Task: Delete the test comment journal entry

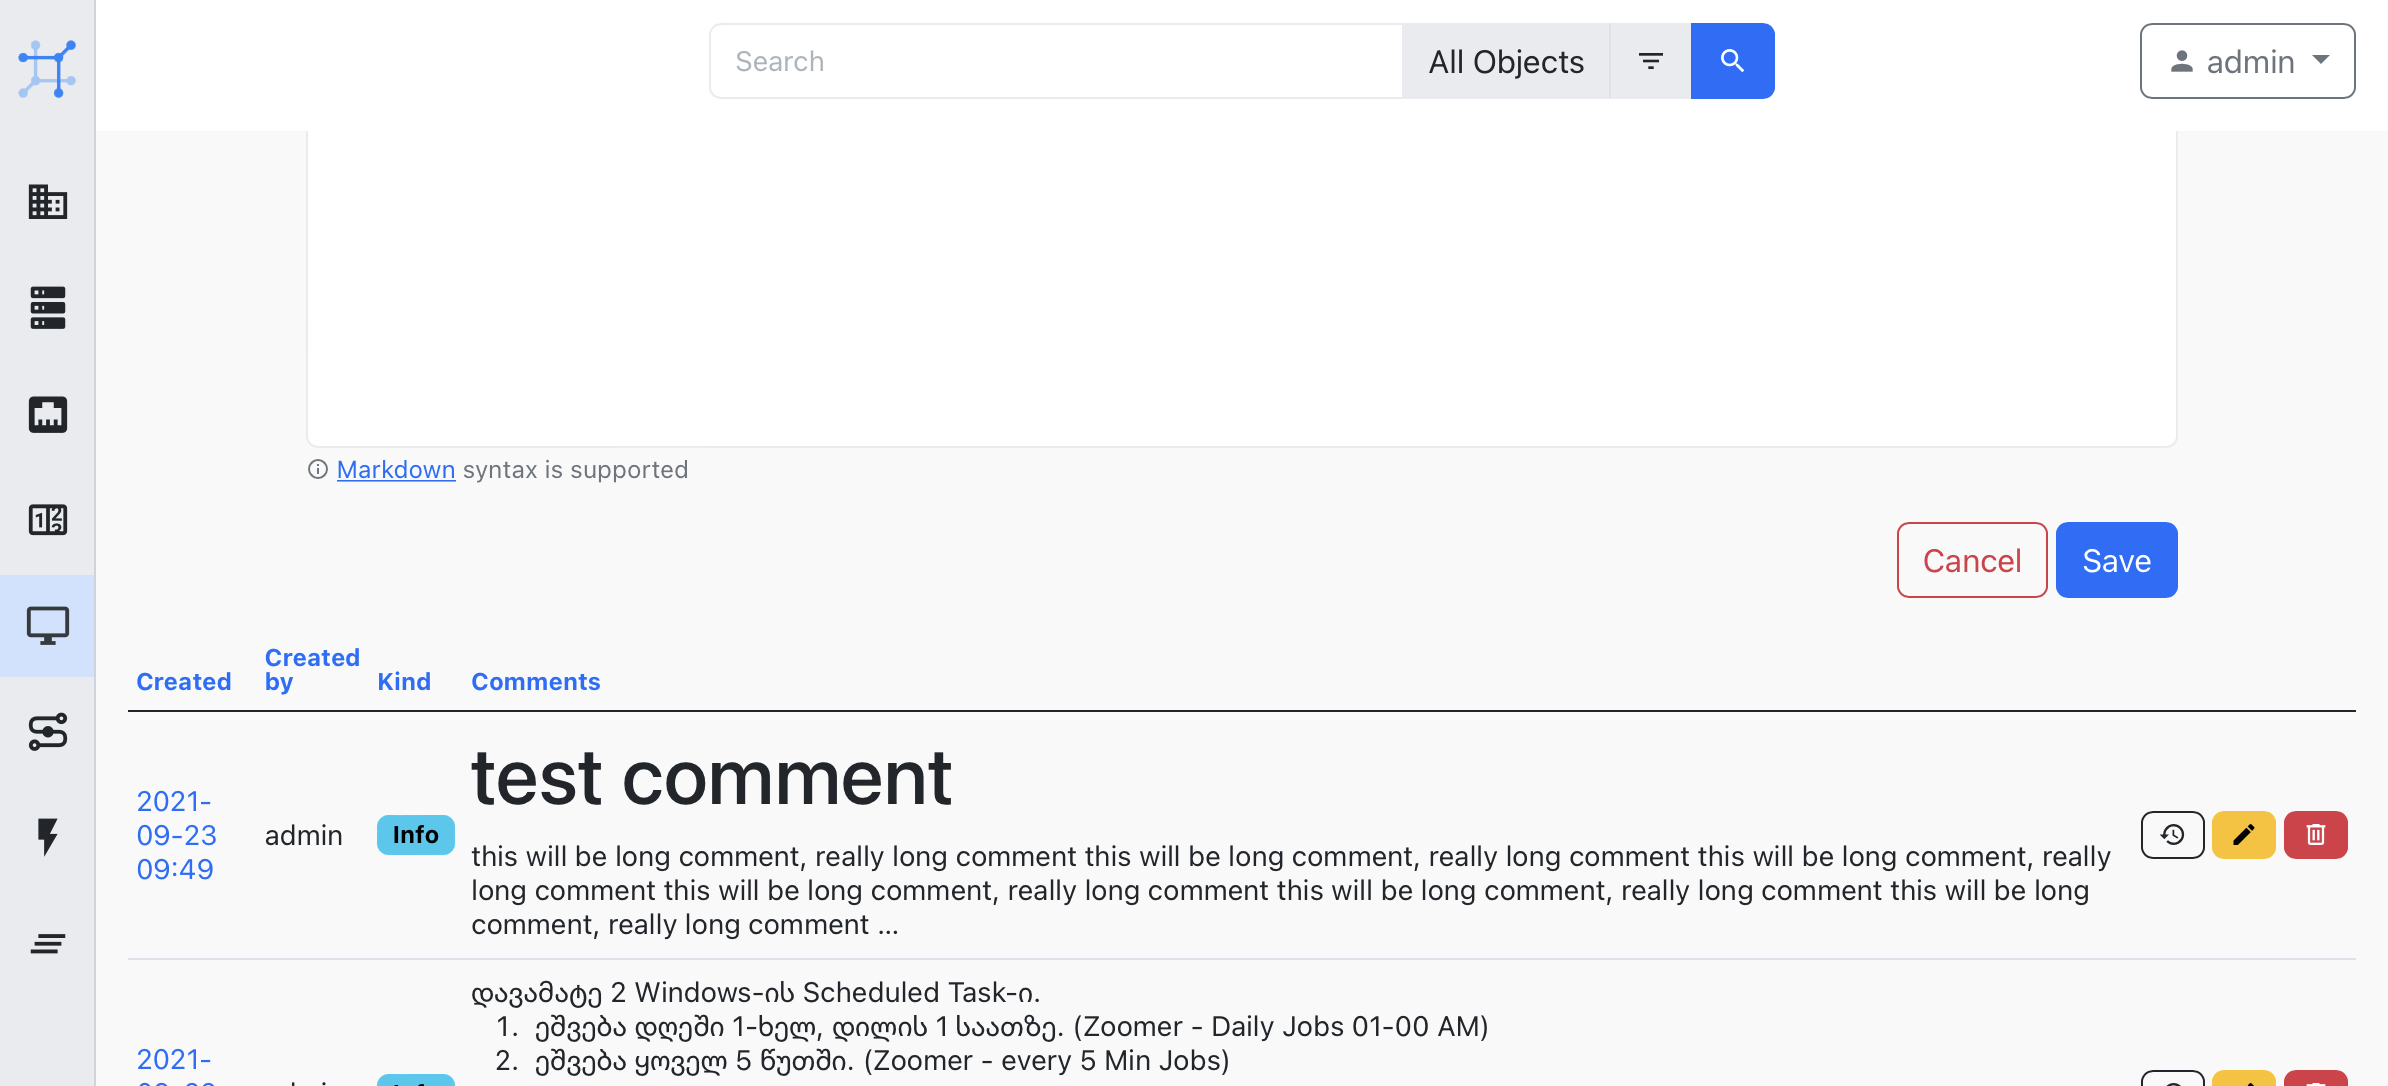Action: point(2315,835)
